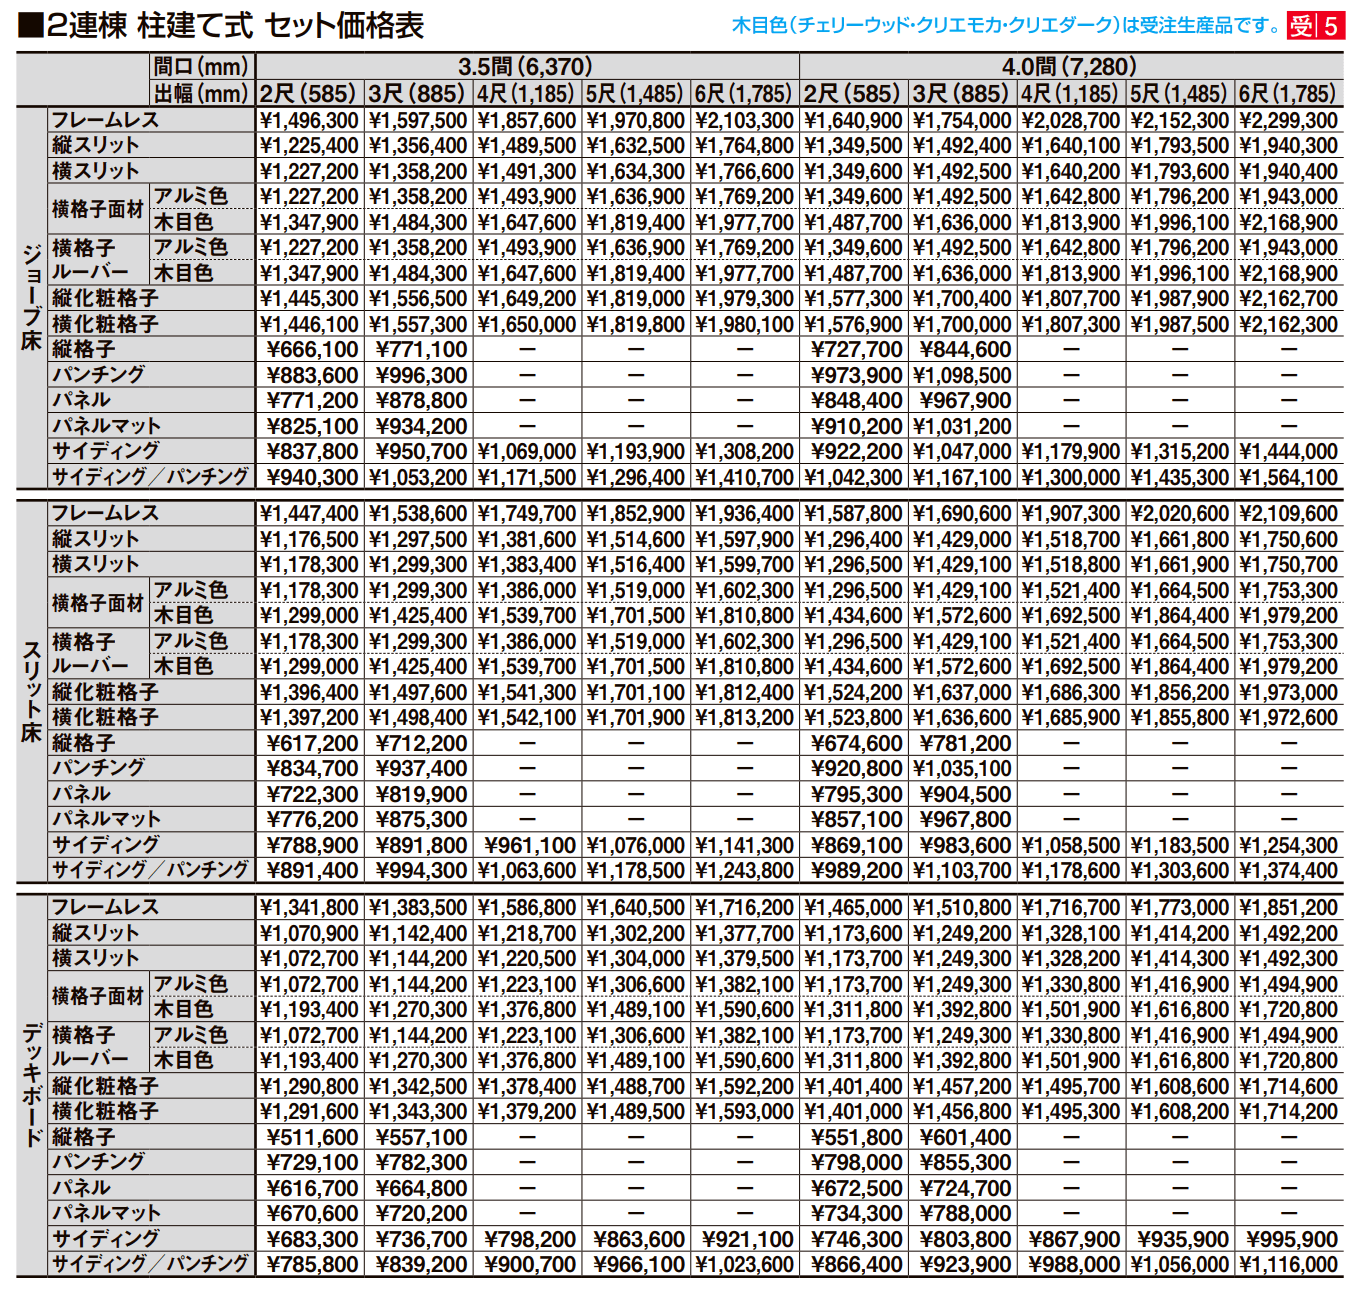Click the ¥1,116,000 bottom-right price cell
The width and height of the screenshot is (1354, 1306).
(1288, 1264)
